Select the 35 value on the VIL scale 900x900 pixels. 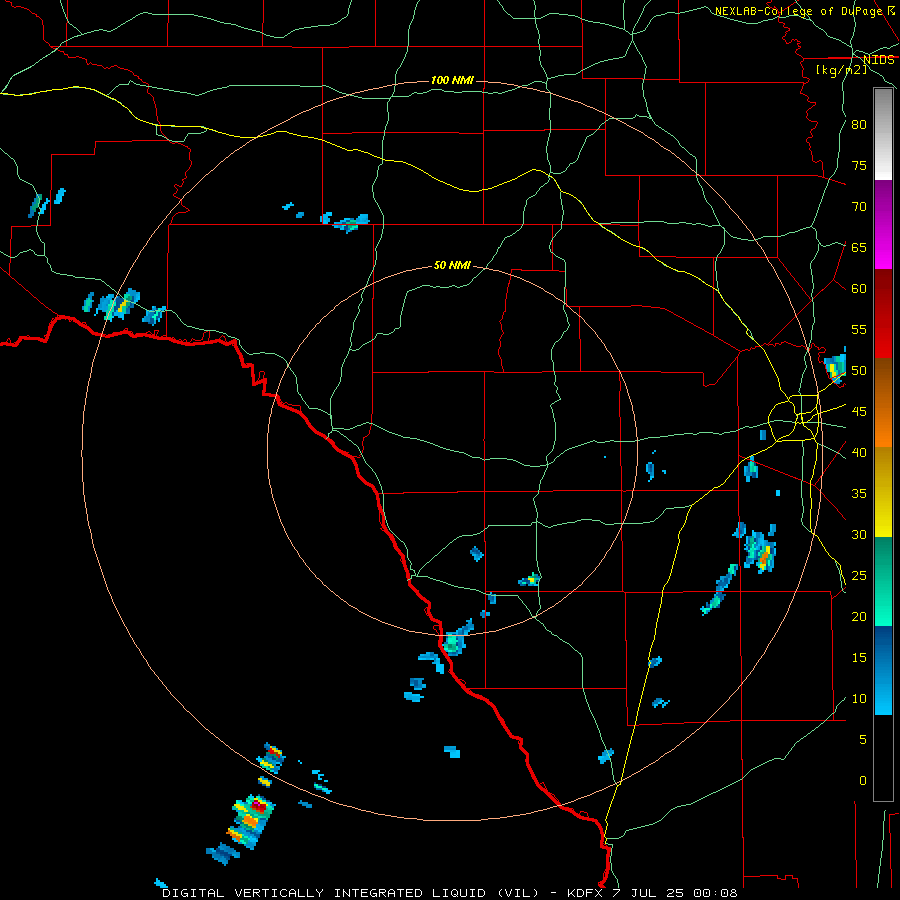click(859, 494)
